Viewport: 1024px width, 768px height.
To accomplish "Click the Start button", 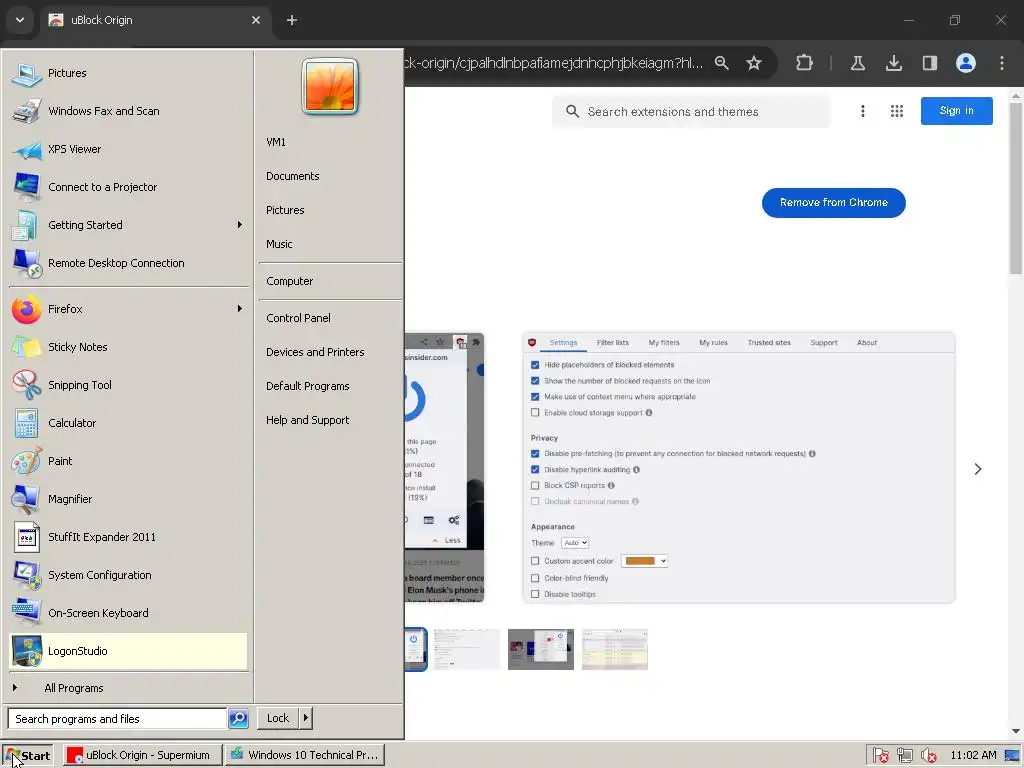I will [x=28, y=756].
